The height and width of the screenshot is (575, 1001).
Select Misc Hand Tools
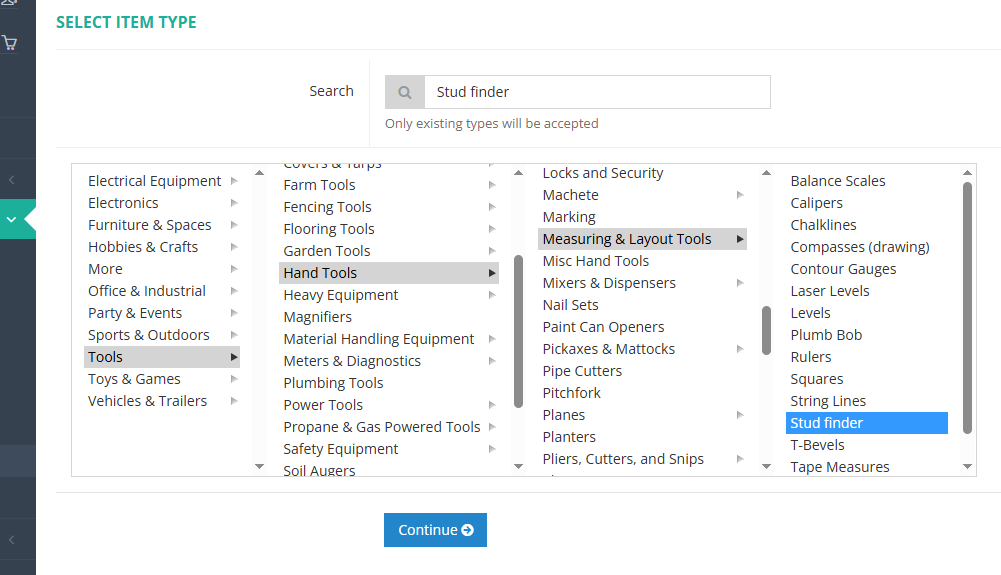596,261
